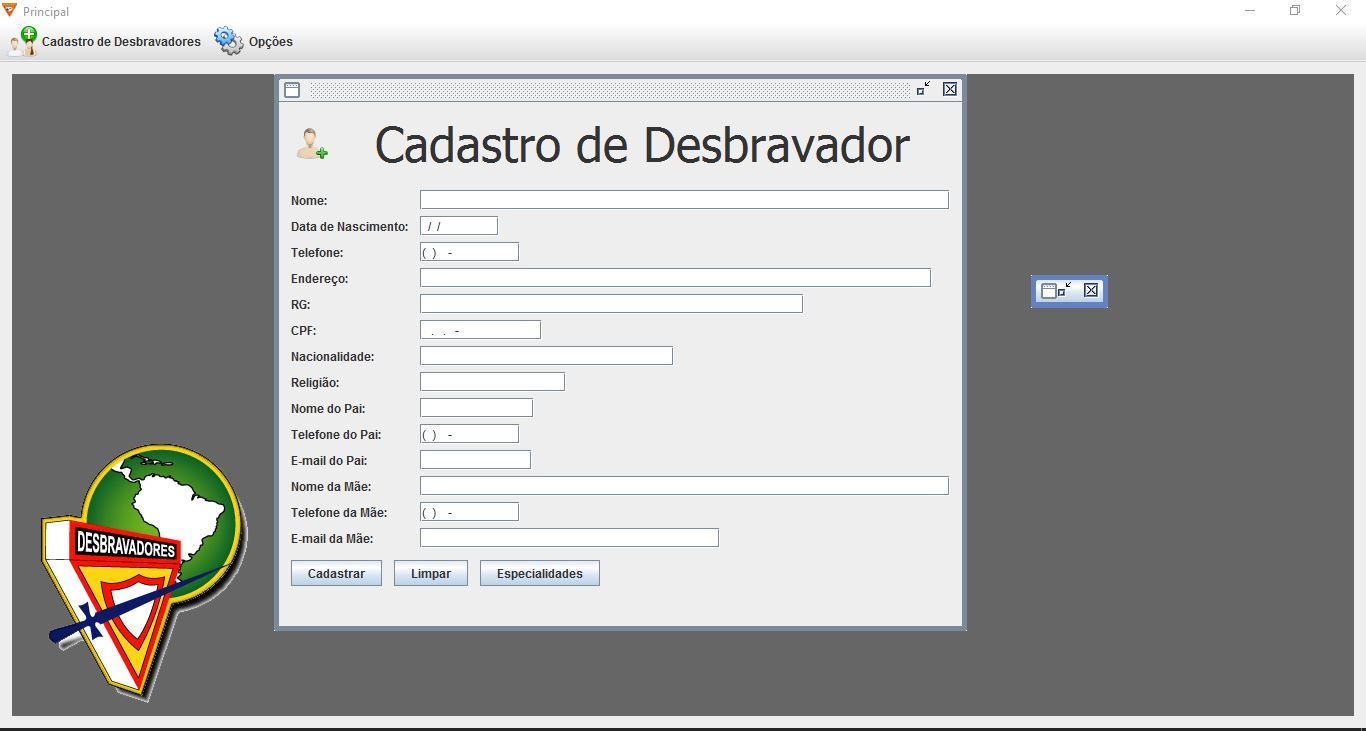Click the "CPF:" label
This screenshot has width=1366, height=731.
coord(304,331)
